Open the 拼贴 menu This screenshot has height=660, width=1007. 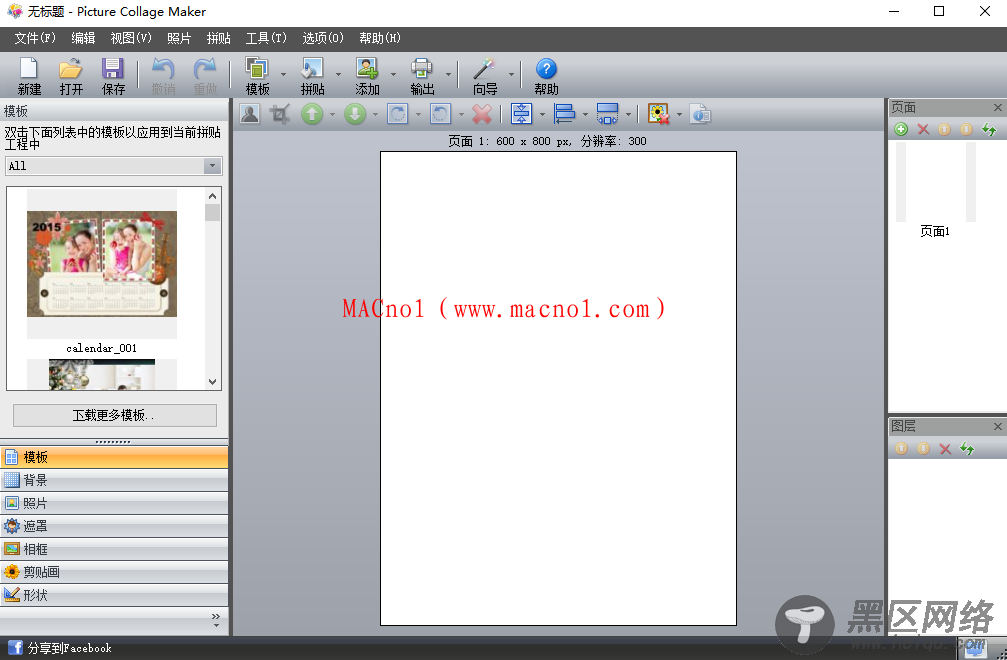pyautogui.click(x=218, y=39)
